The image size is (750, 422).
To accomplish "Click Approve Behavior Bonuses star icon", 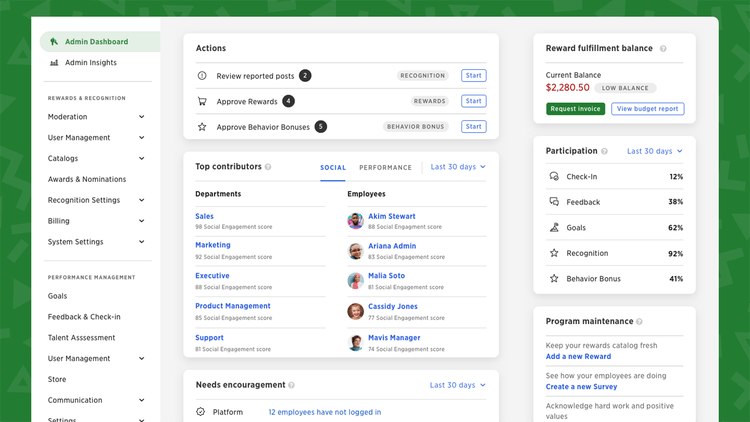I will coord(202,127).
